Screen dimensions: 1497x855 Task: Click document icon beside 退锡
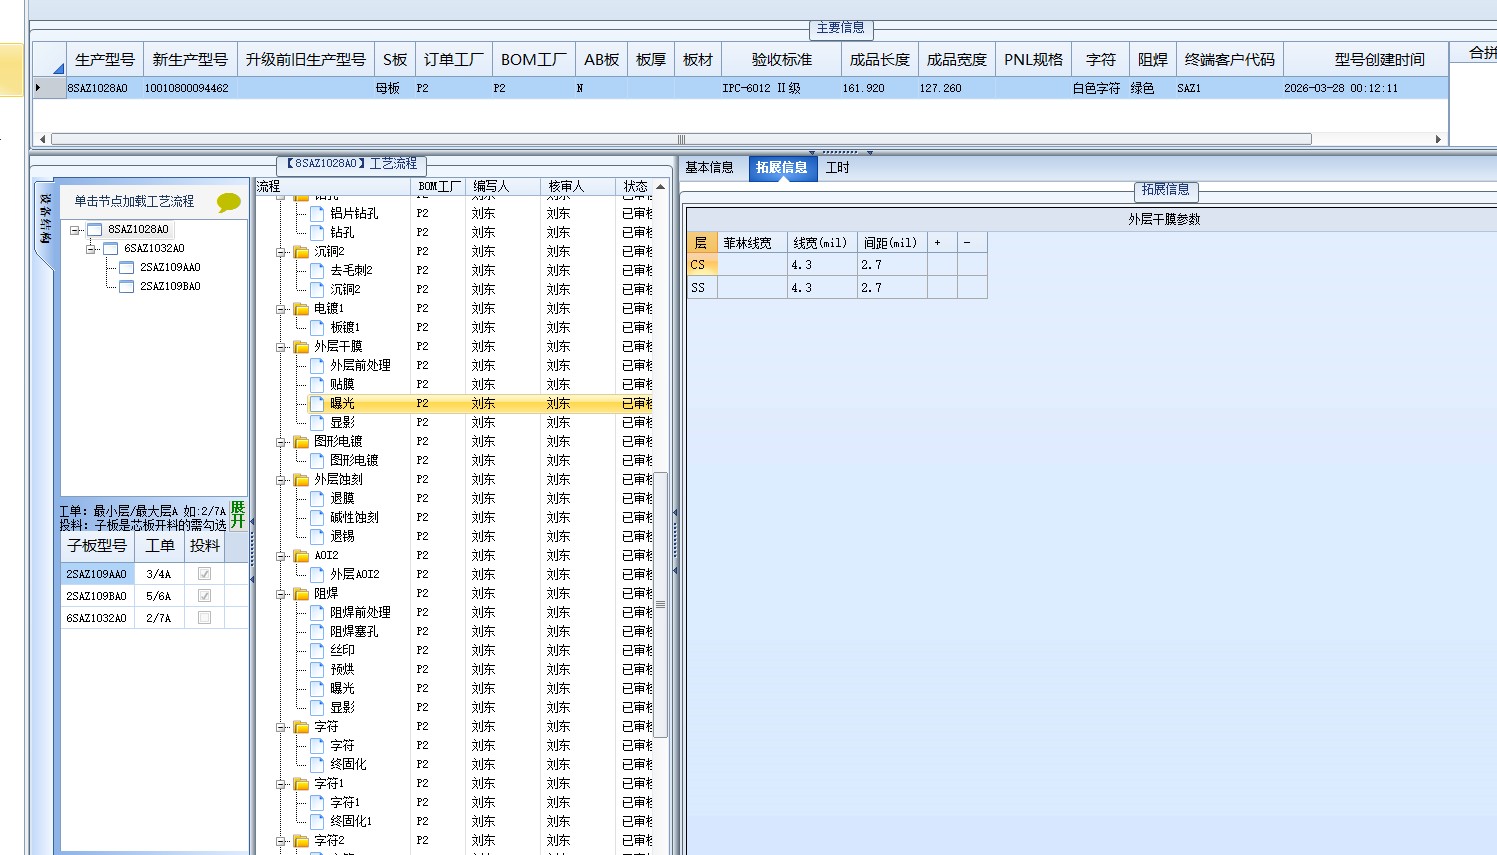(x=317, y=536)
